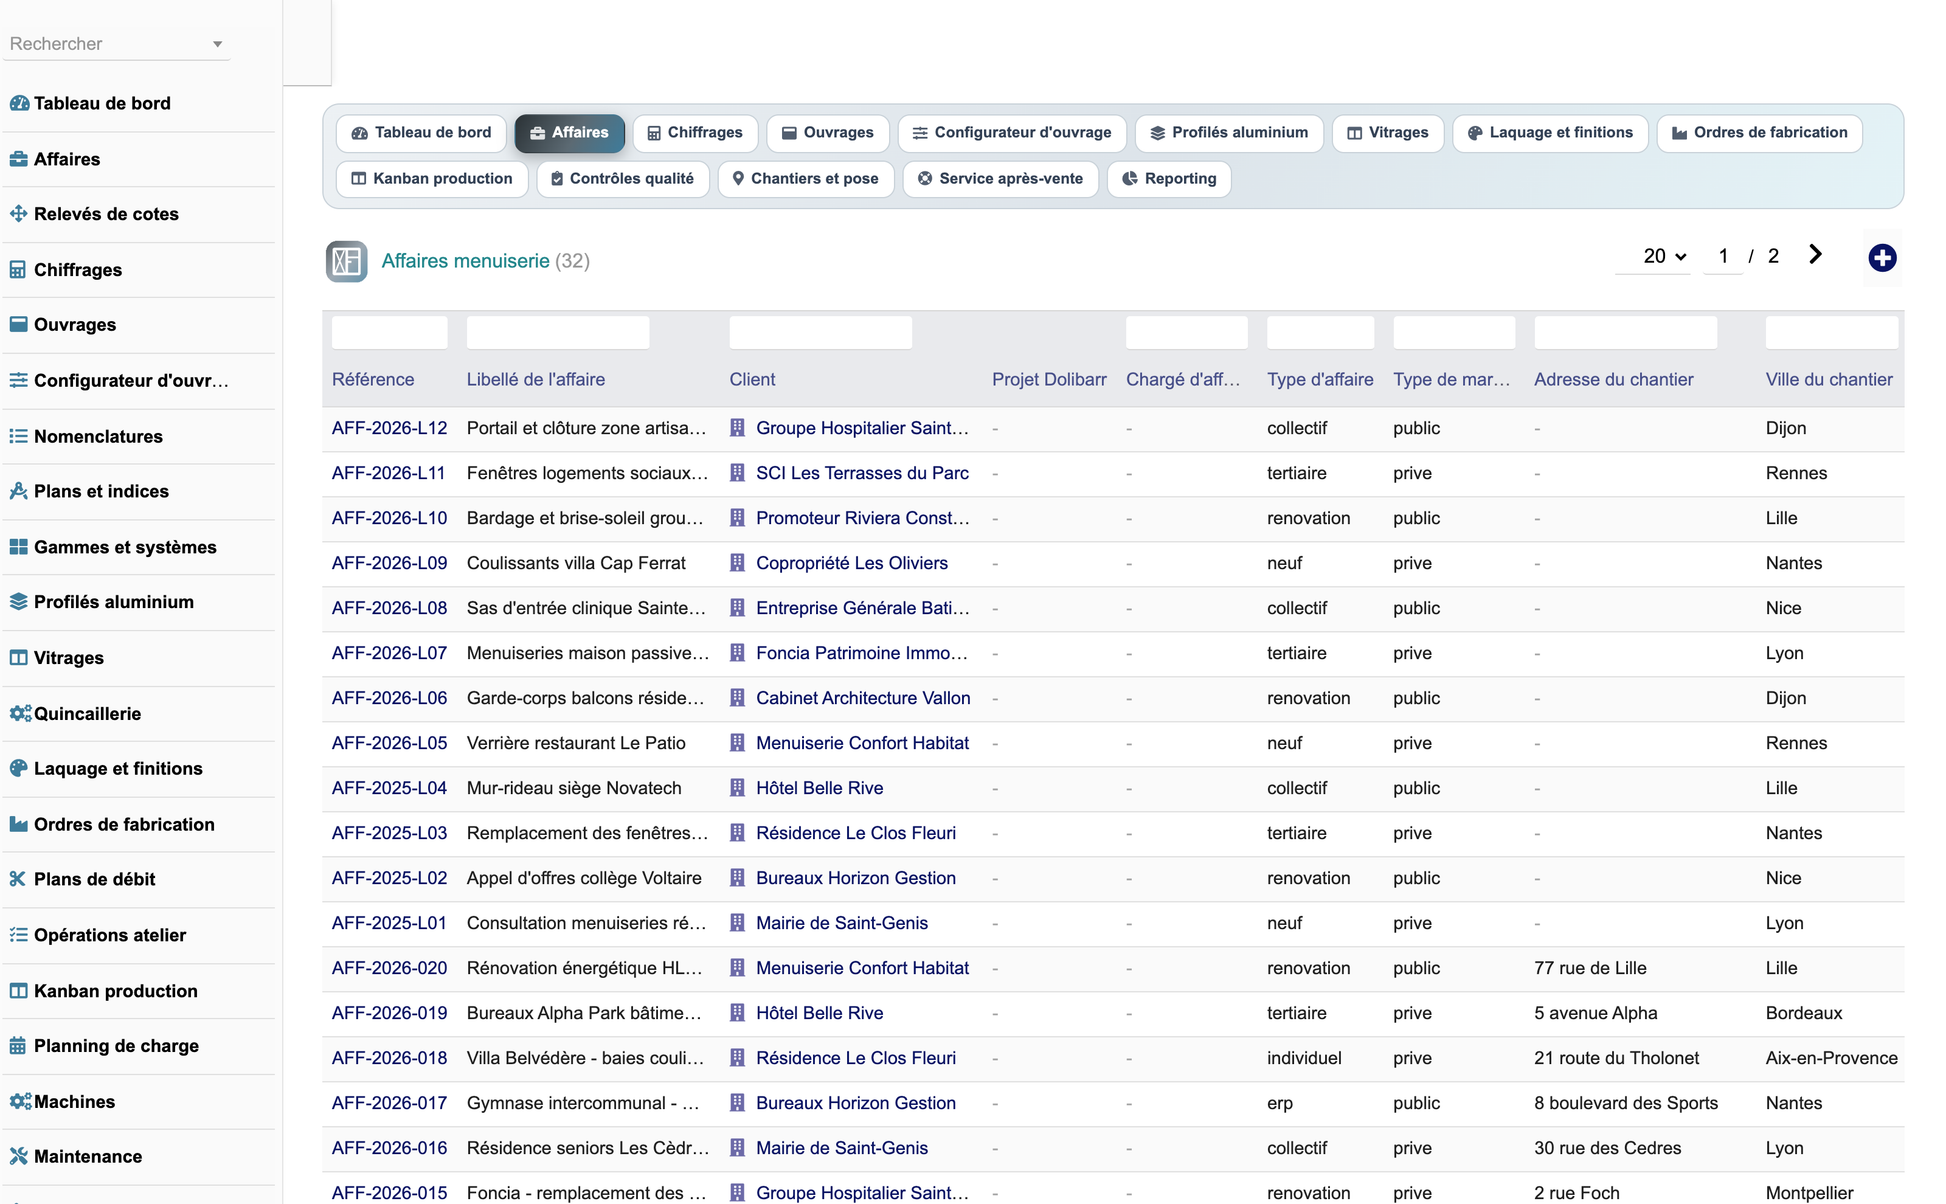Click the Affaires menuiserie title
1946x1204 pixels.
coord(465,261)
